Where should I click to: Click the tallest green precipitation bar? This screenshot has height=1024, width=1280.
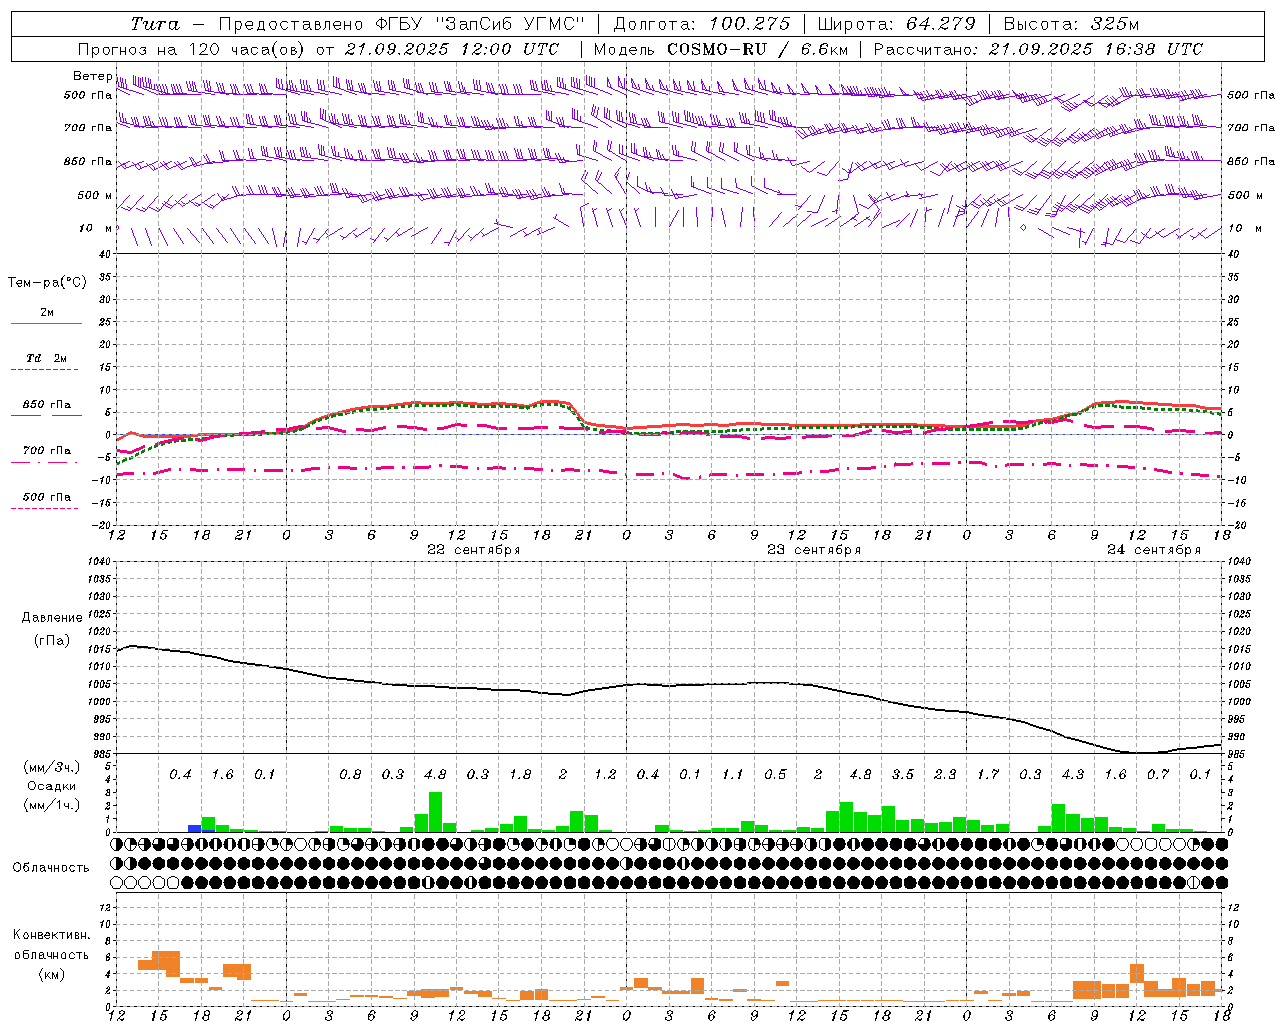(x=435, y=812)
